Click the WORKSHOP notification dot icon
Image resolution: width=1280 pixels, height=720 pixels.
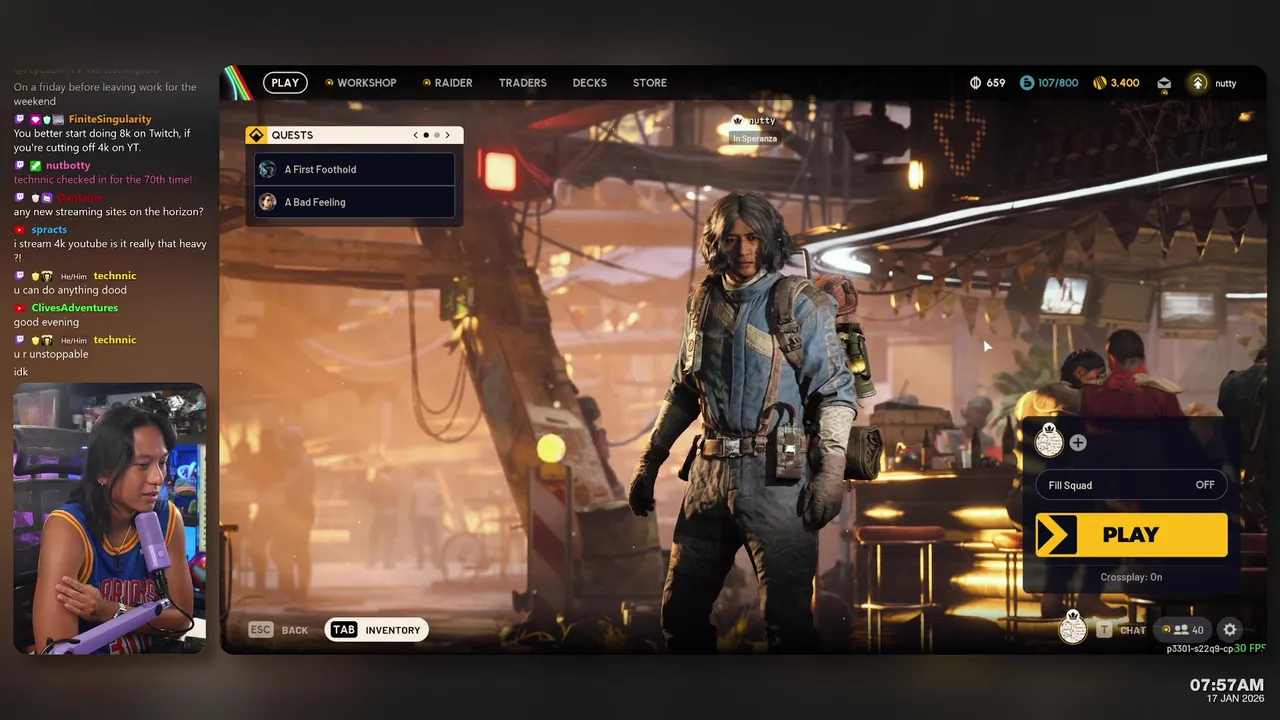(x=329, y=83)
